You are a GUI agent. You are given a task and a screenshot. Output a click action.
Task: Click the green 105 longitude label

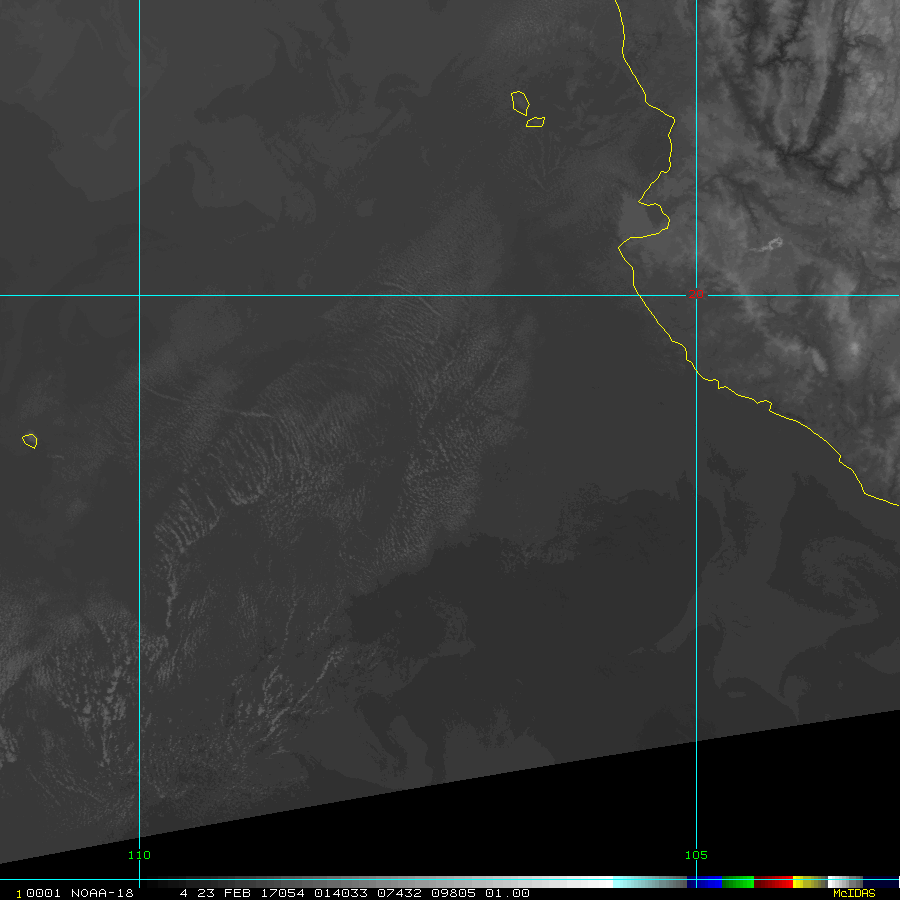click(696, 855)
